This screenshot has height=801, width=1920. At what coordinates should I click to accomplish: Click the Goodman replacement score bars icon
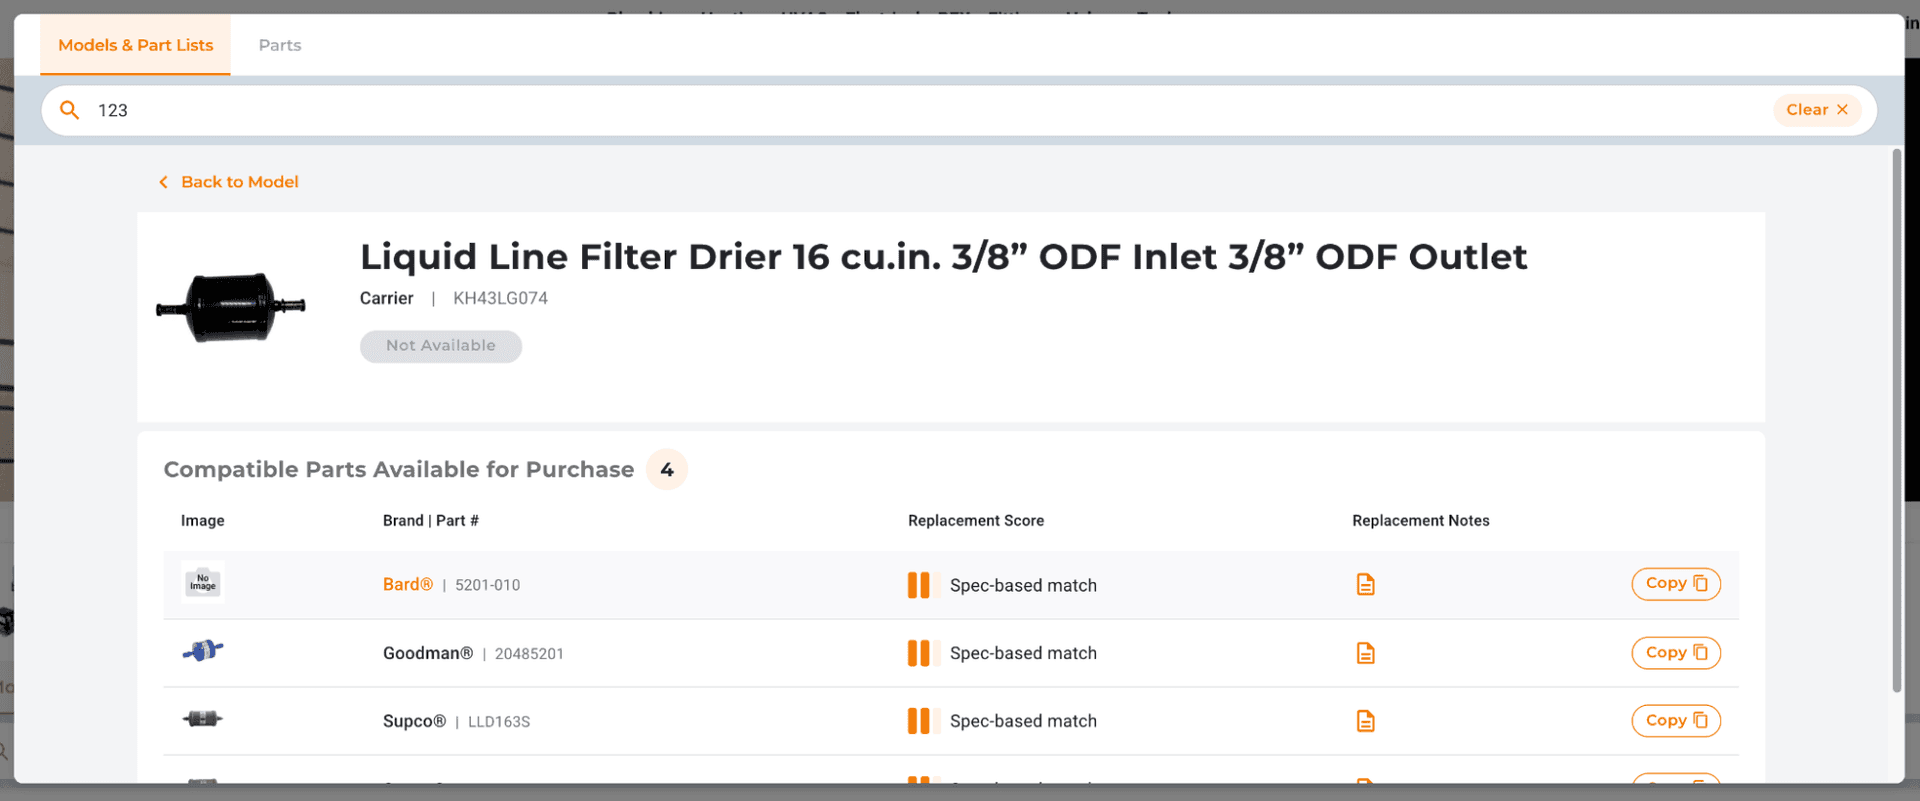pos(919,653)
